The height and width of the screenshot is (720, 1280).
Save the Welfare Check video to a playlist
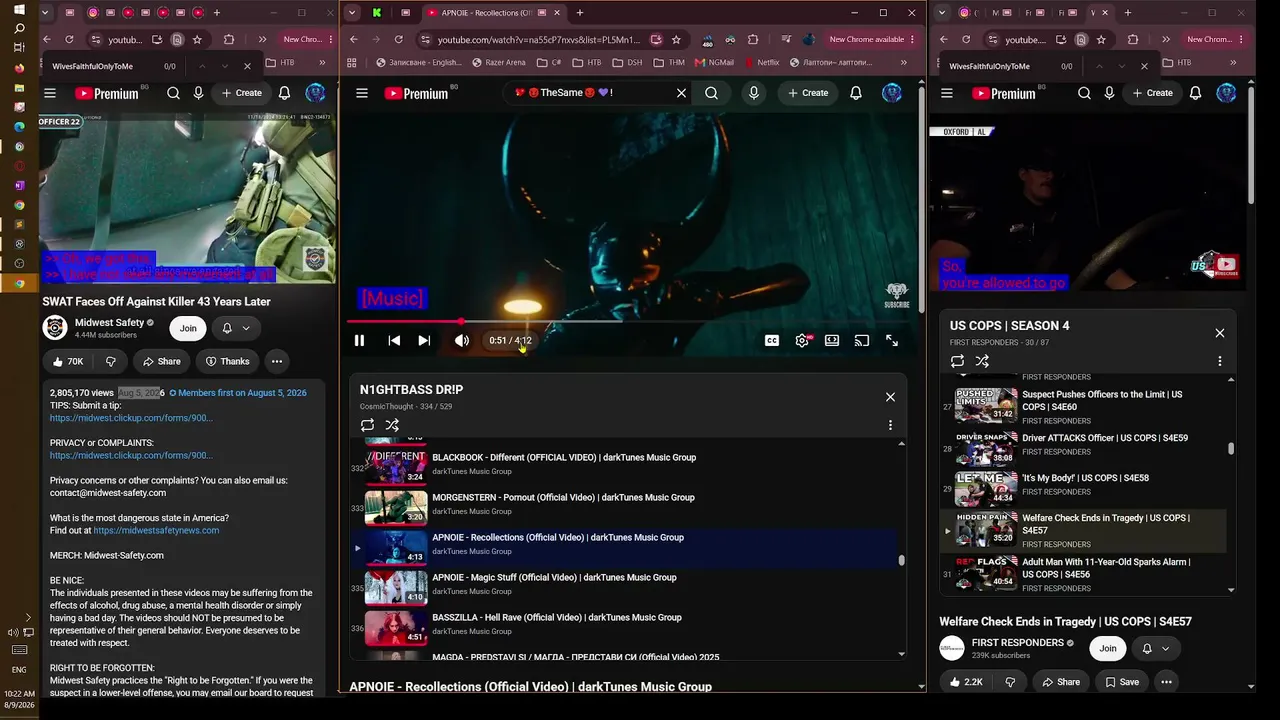click(1120, 682)
